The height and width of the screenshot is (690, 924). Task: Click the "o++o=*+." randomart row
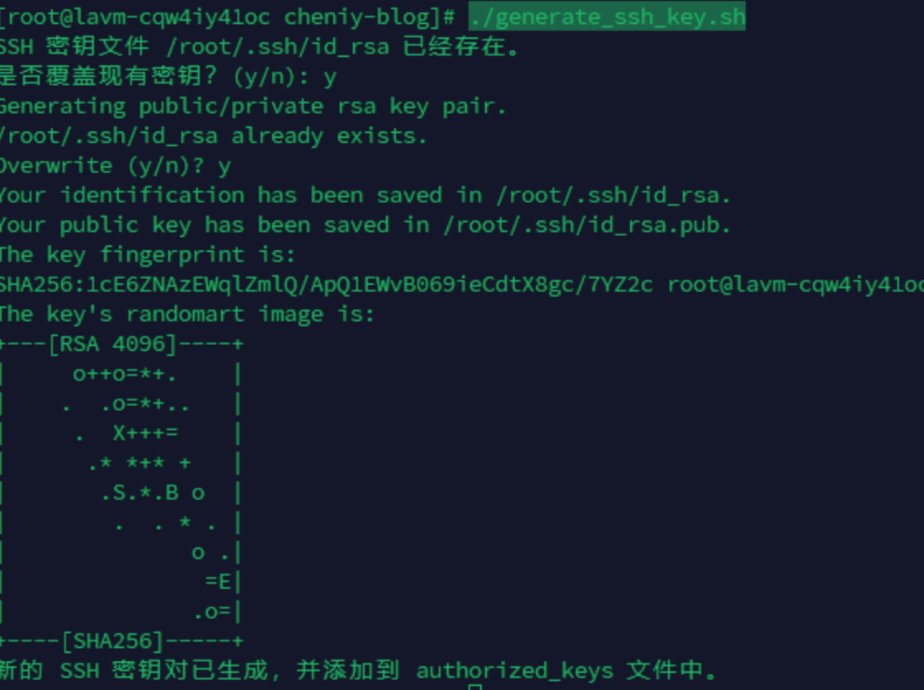[x=125, y=375]
